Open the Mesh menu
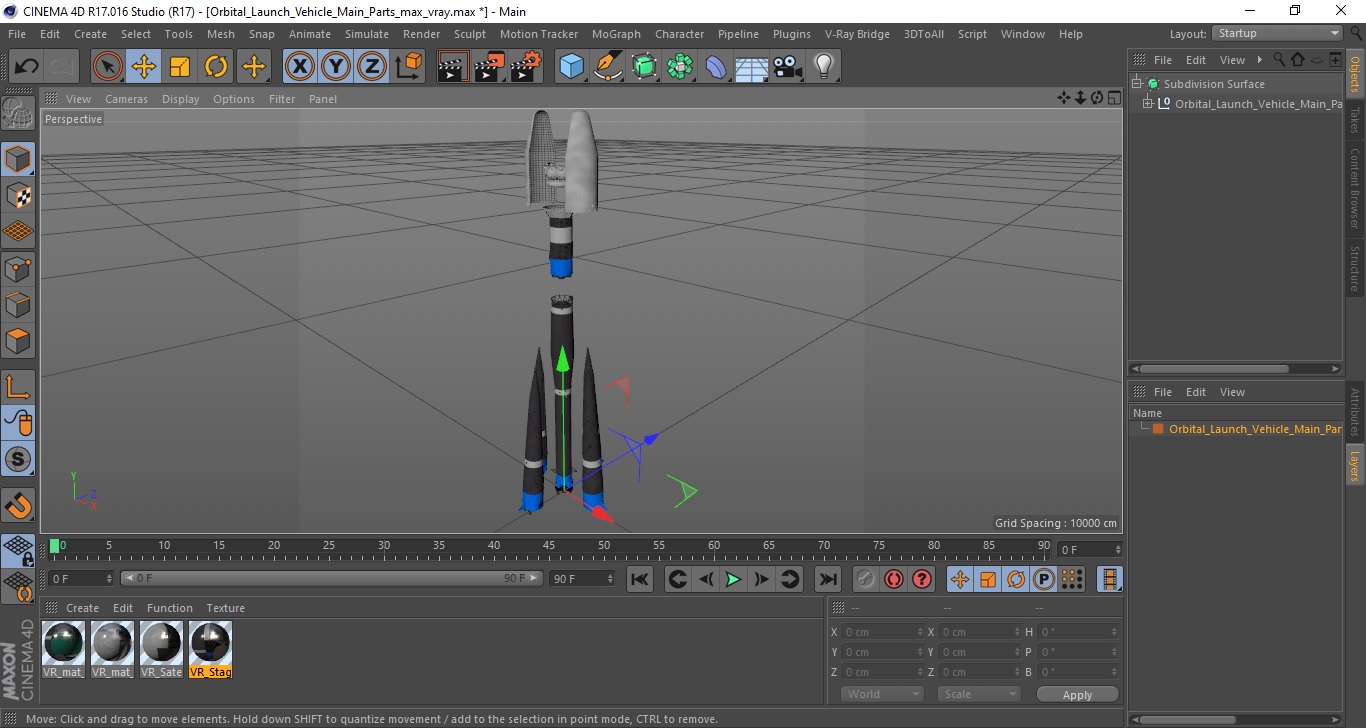1366x728 pixels. 220,34
